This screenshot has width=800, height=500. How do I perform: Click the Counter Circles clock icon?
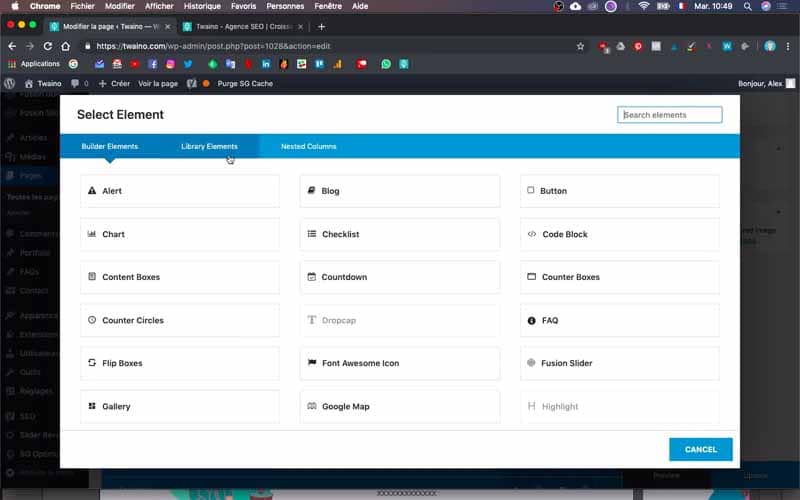click(92, 320)
